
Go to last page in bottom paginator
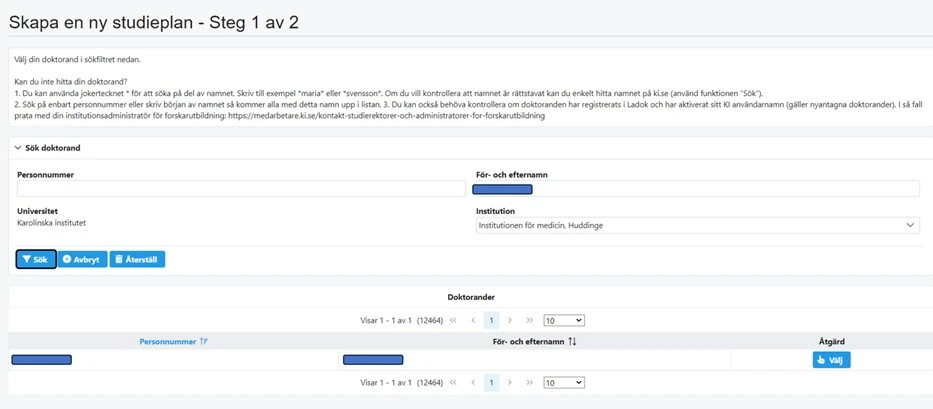coord(529,382)
